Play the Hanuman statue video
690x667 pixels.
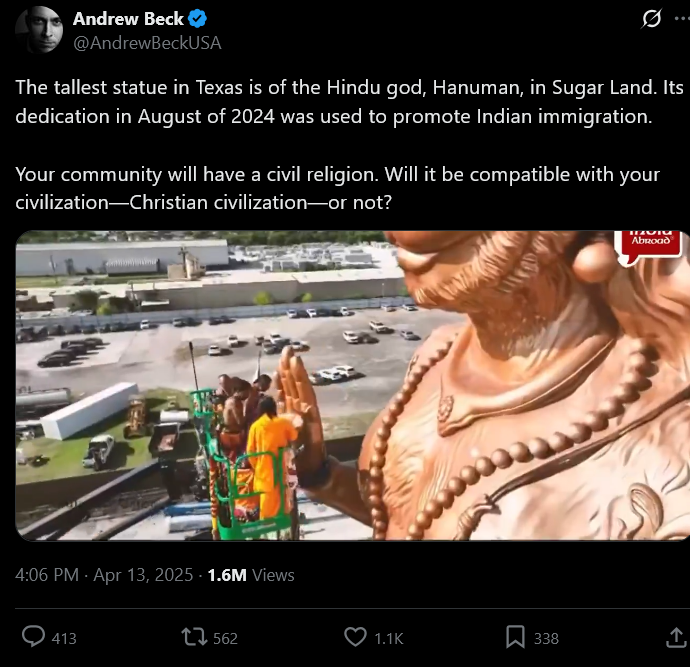click(x=352, y=385)
